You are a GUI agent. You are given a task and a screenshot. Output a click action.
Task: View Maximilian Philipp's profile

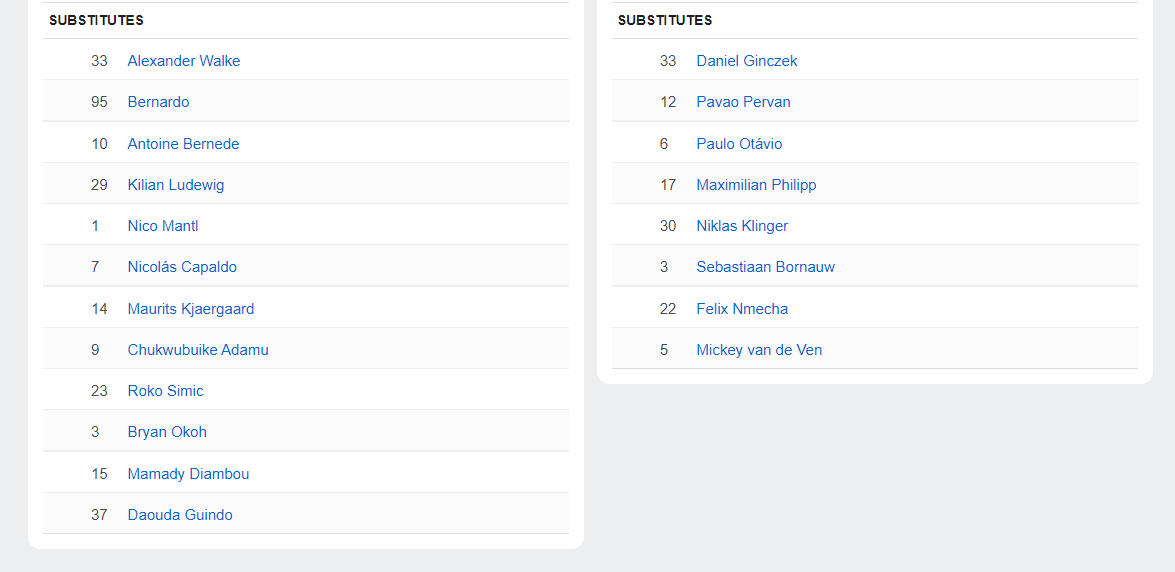(x=756, y=185)
